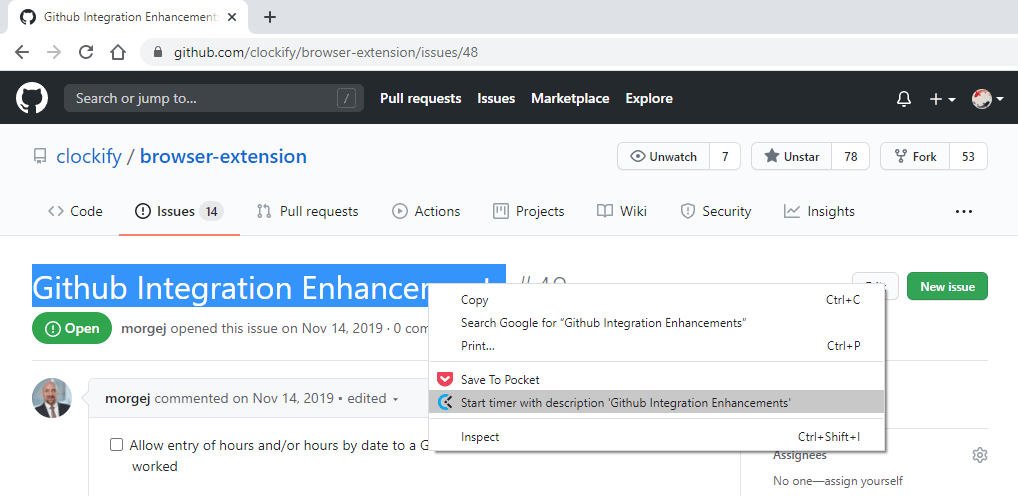The width and height of the screenshot is (1018, 496).
Task: Choose Print in the context menu
Action: tap(657, 346)
